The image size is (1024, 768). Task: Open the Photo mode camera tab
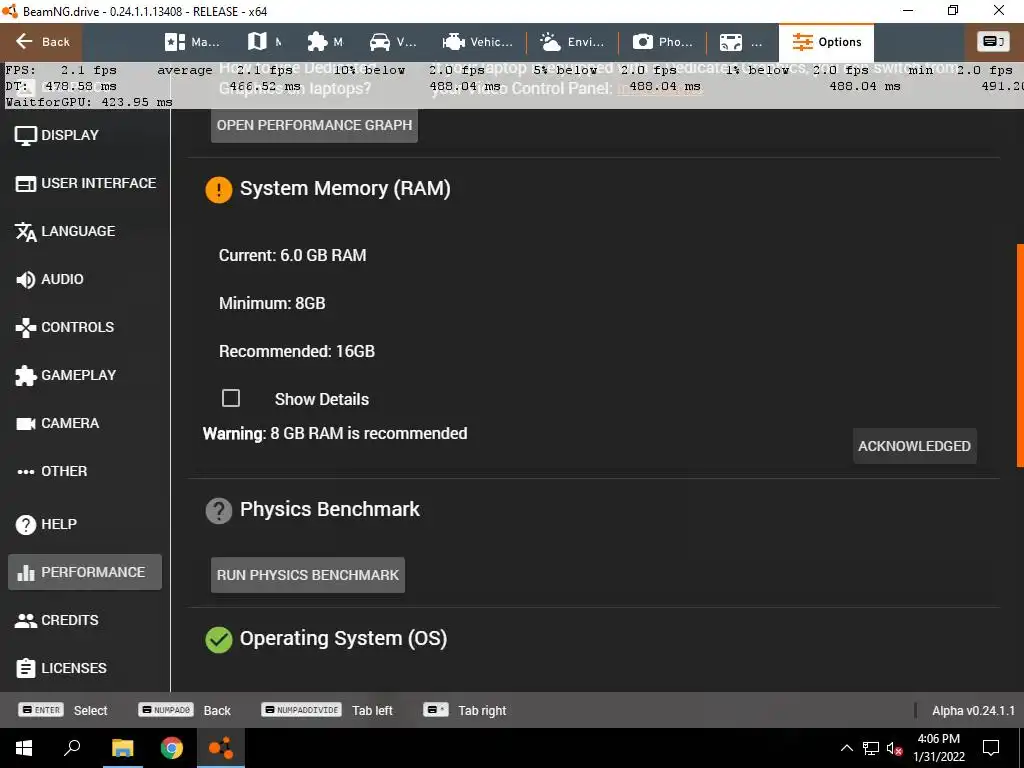tap(662, 42)
